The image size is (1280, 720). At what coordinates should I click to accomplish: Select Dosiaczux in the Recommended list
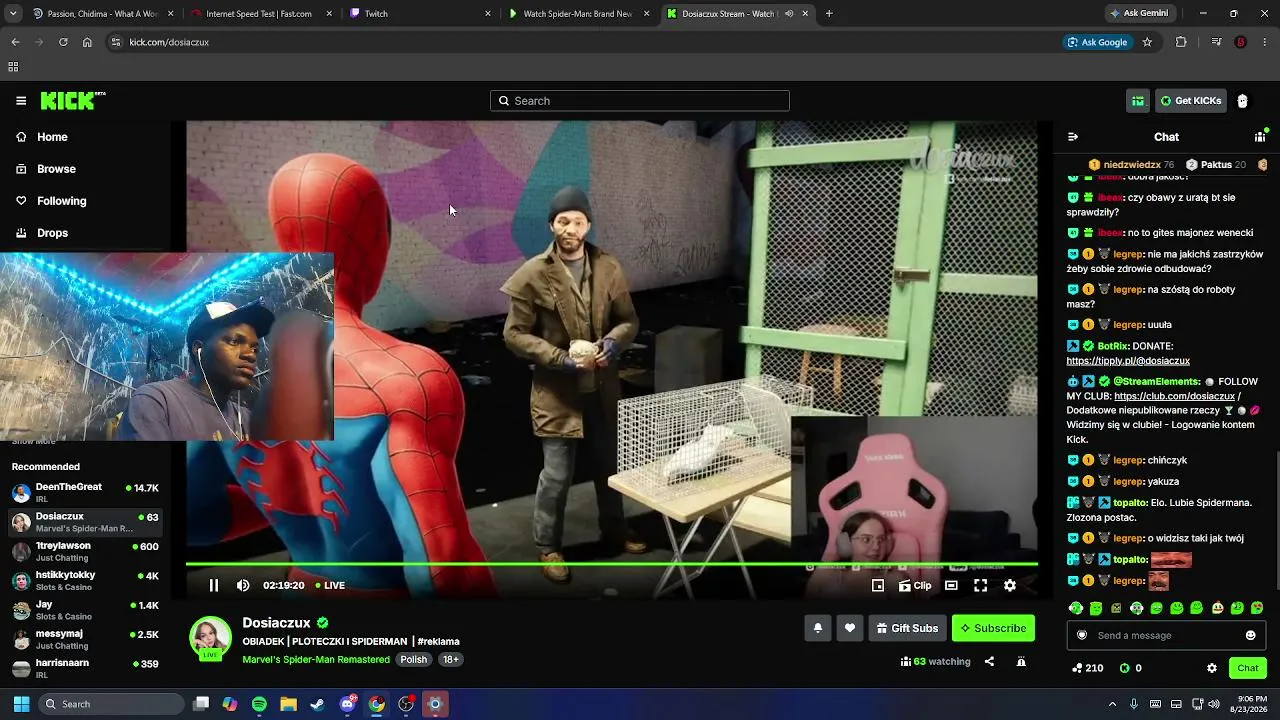tap(86, 522)
